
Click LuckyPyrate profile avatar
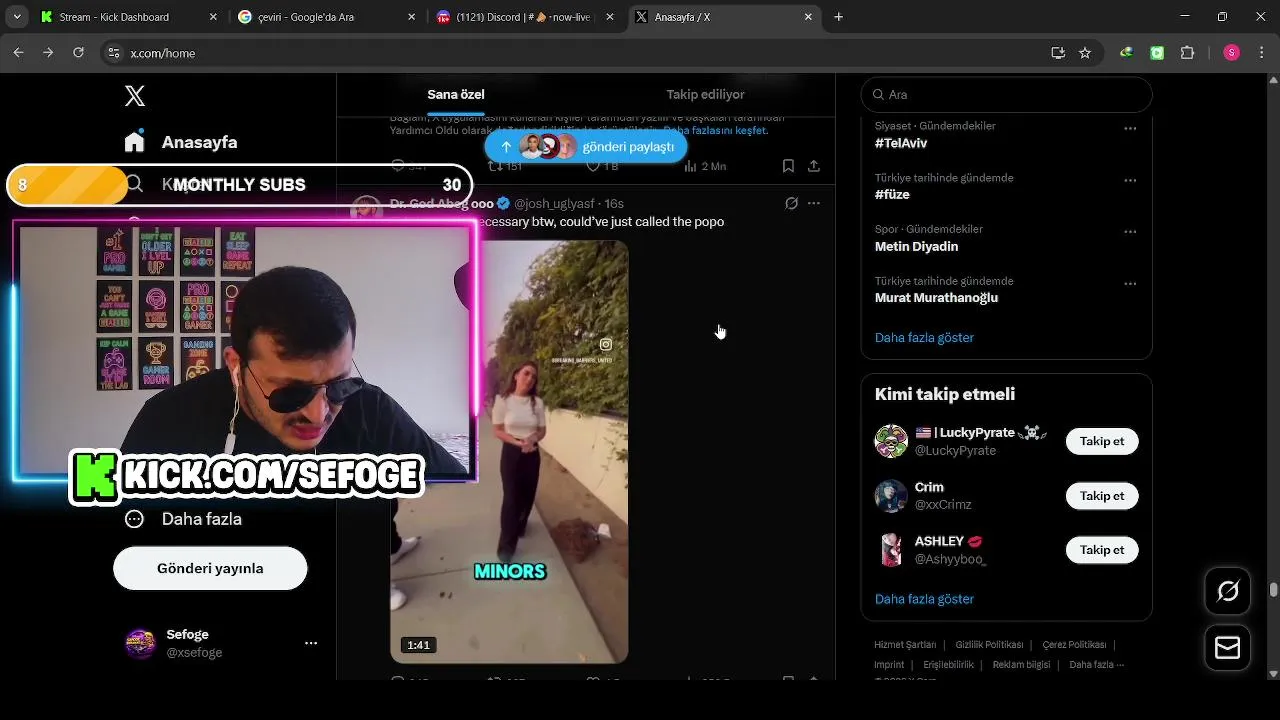(891, 441)
